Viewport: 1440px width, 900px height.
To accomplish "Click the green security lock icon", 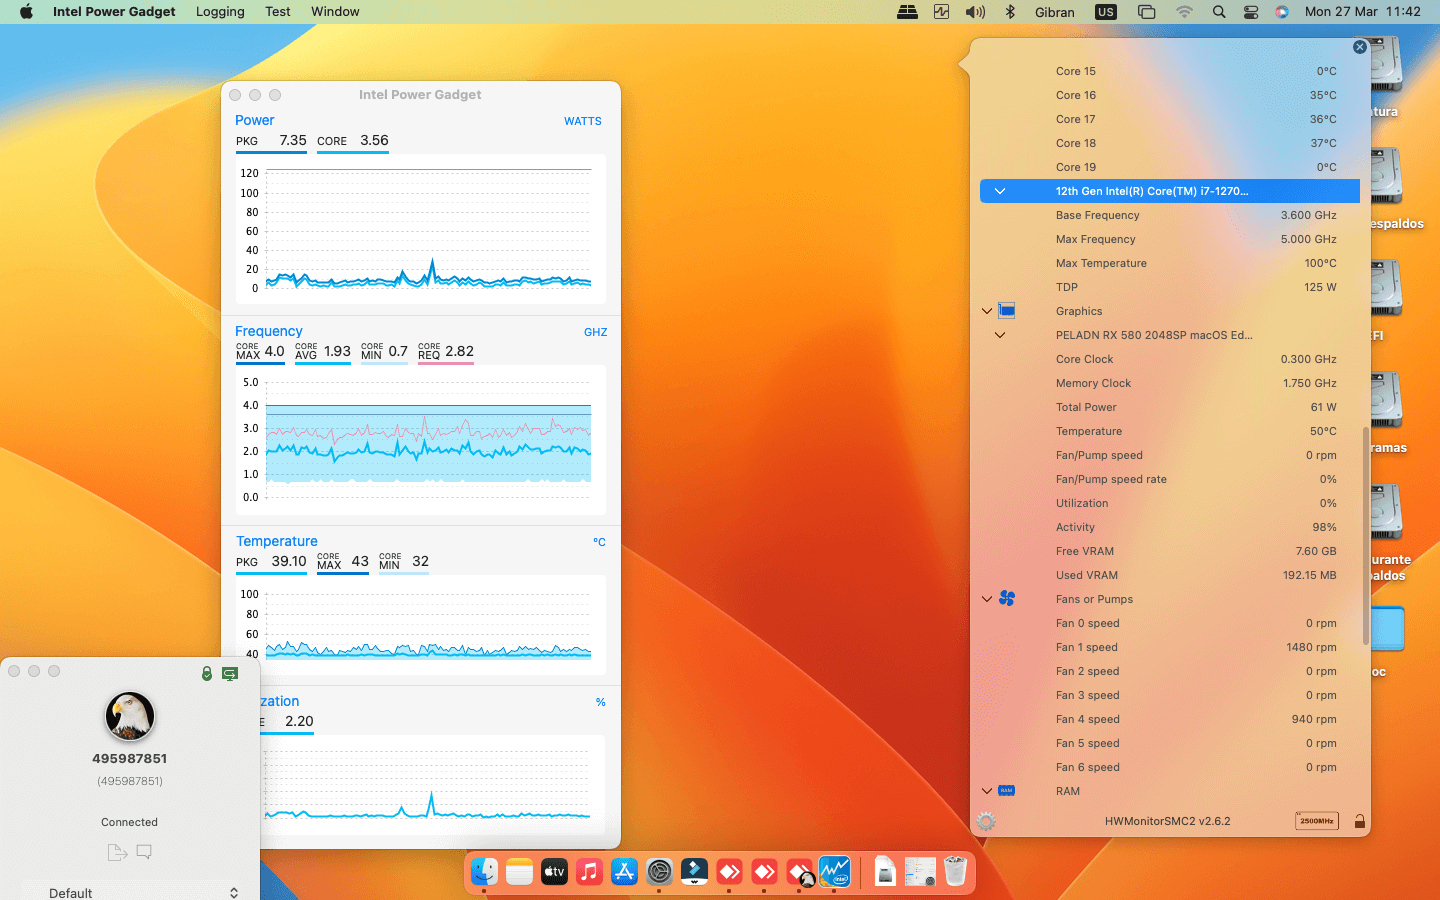I will (207, 674).
